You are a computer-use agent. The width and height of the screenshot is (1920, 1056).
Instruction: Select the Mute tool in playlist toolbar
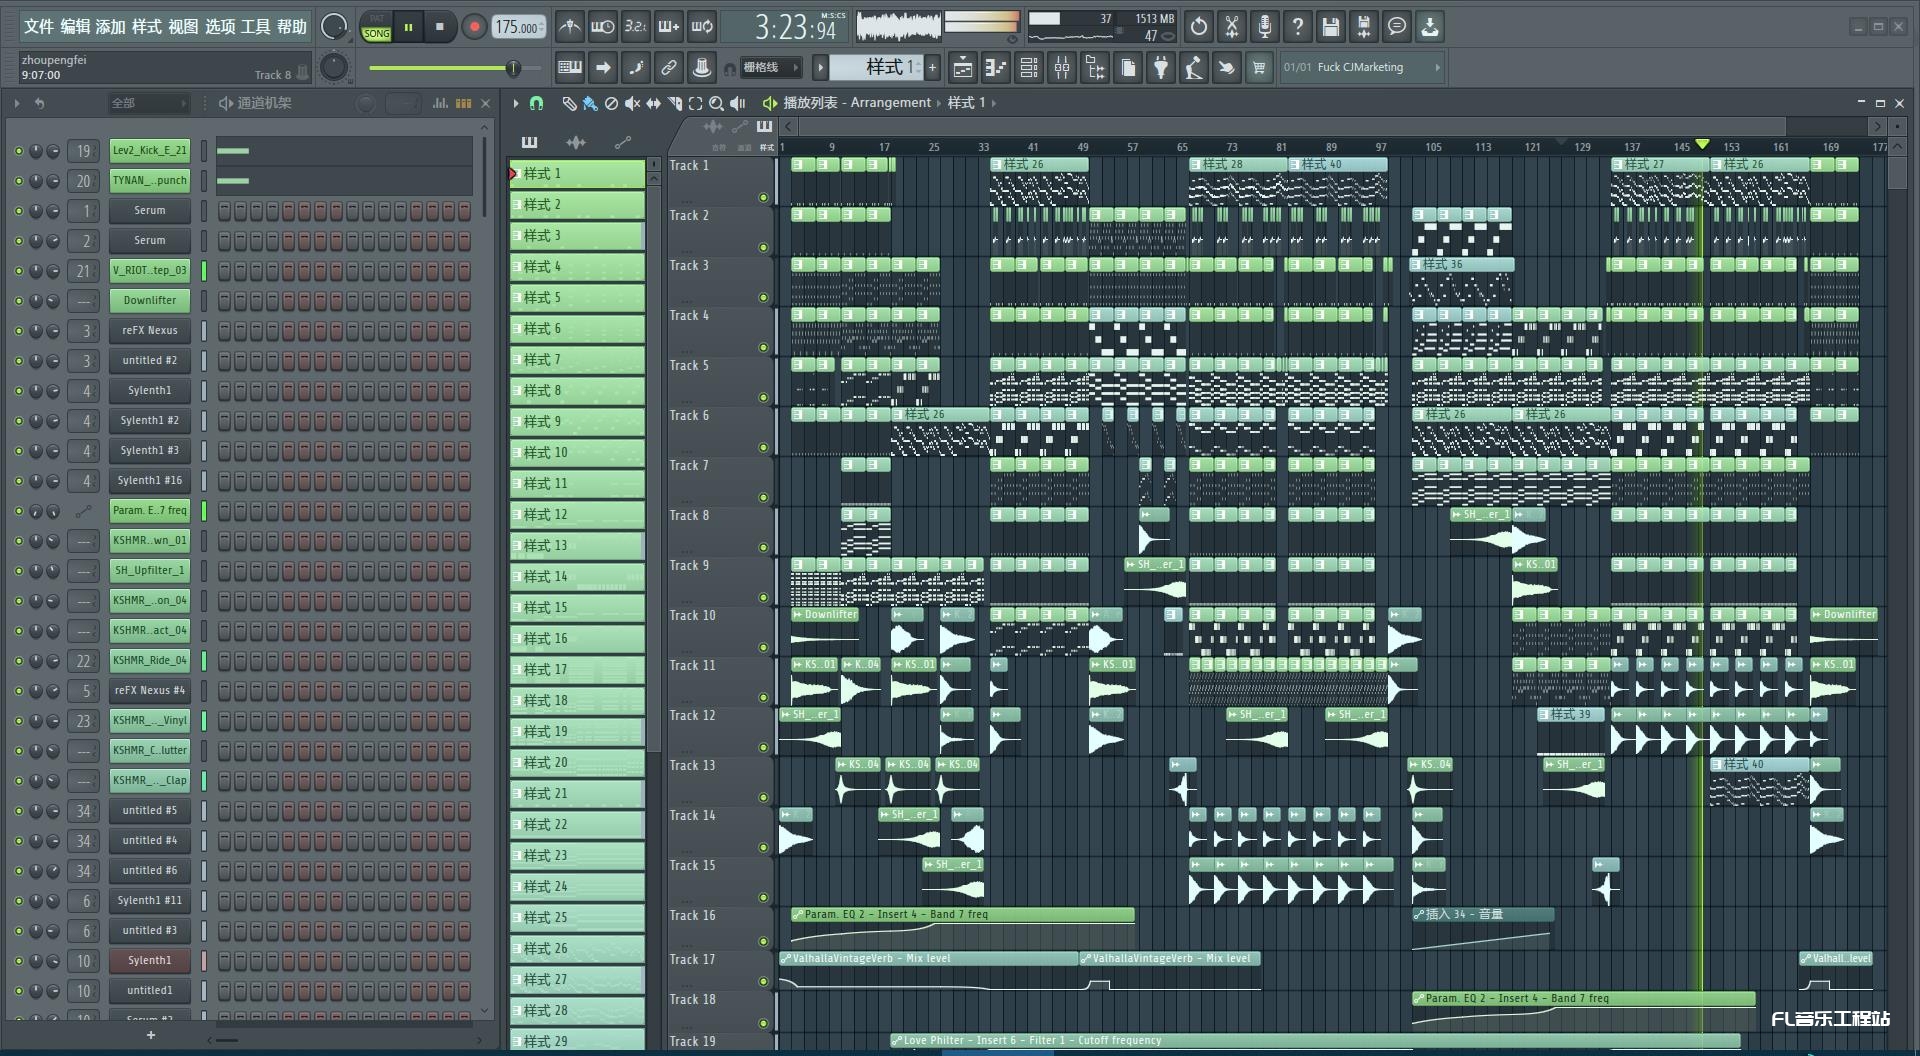click(x=632, y=103)
